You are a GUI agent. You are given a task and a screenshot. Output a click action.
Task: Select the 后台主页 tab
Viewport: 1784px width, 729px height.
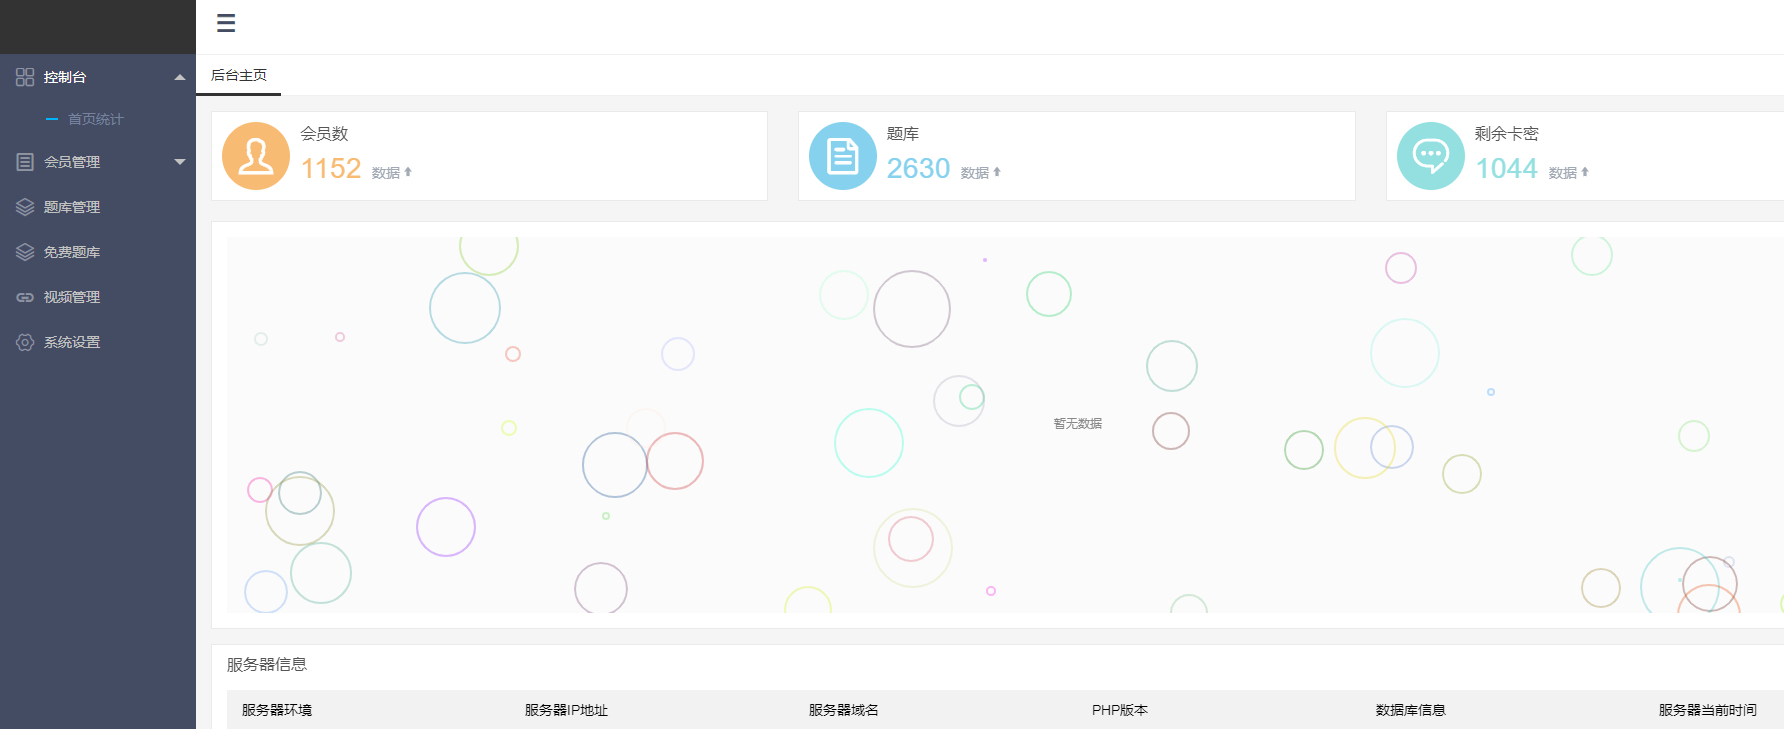(239, 75)
